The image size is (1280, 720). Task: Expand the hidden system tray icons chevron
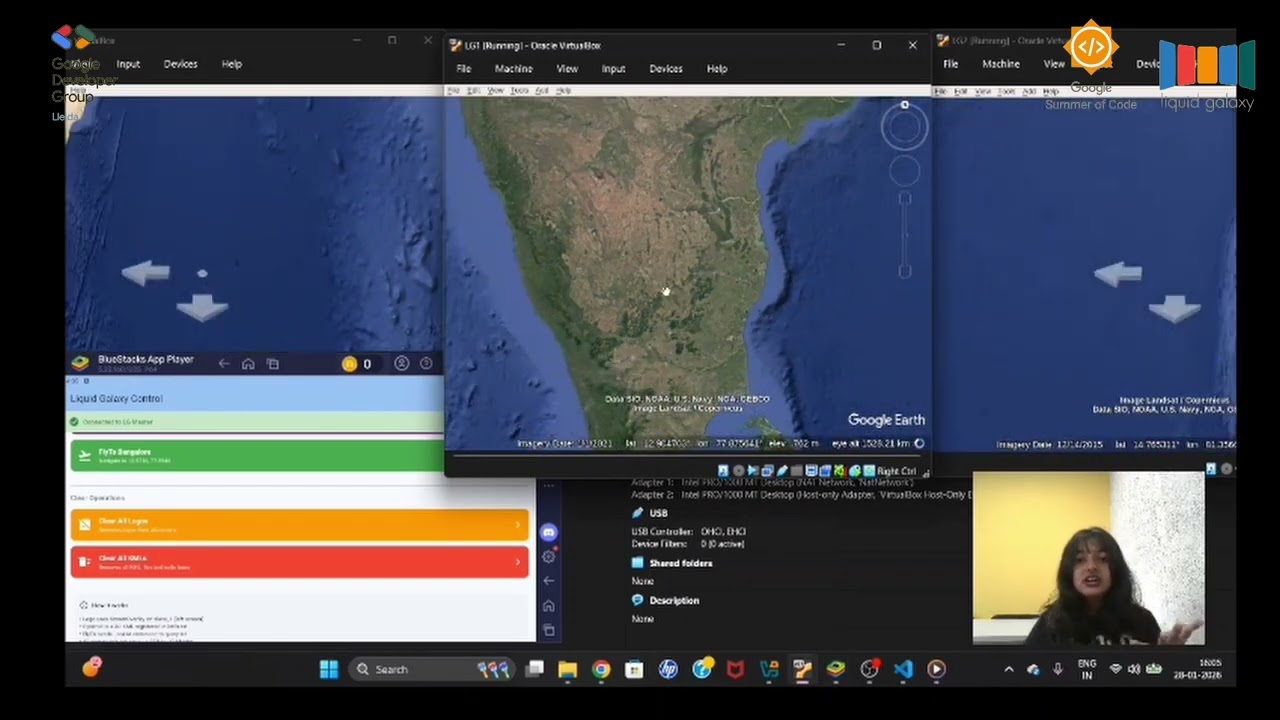[x=1008, y=669]
